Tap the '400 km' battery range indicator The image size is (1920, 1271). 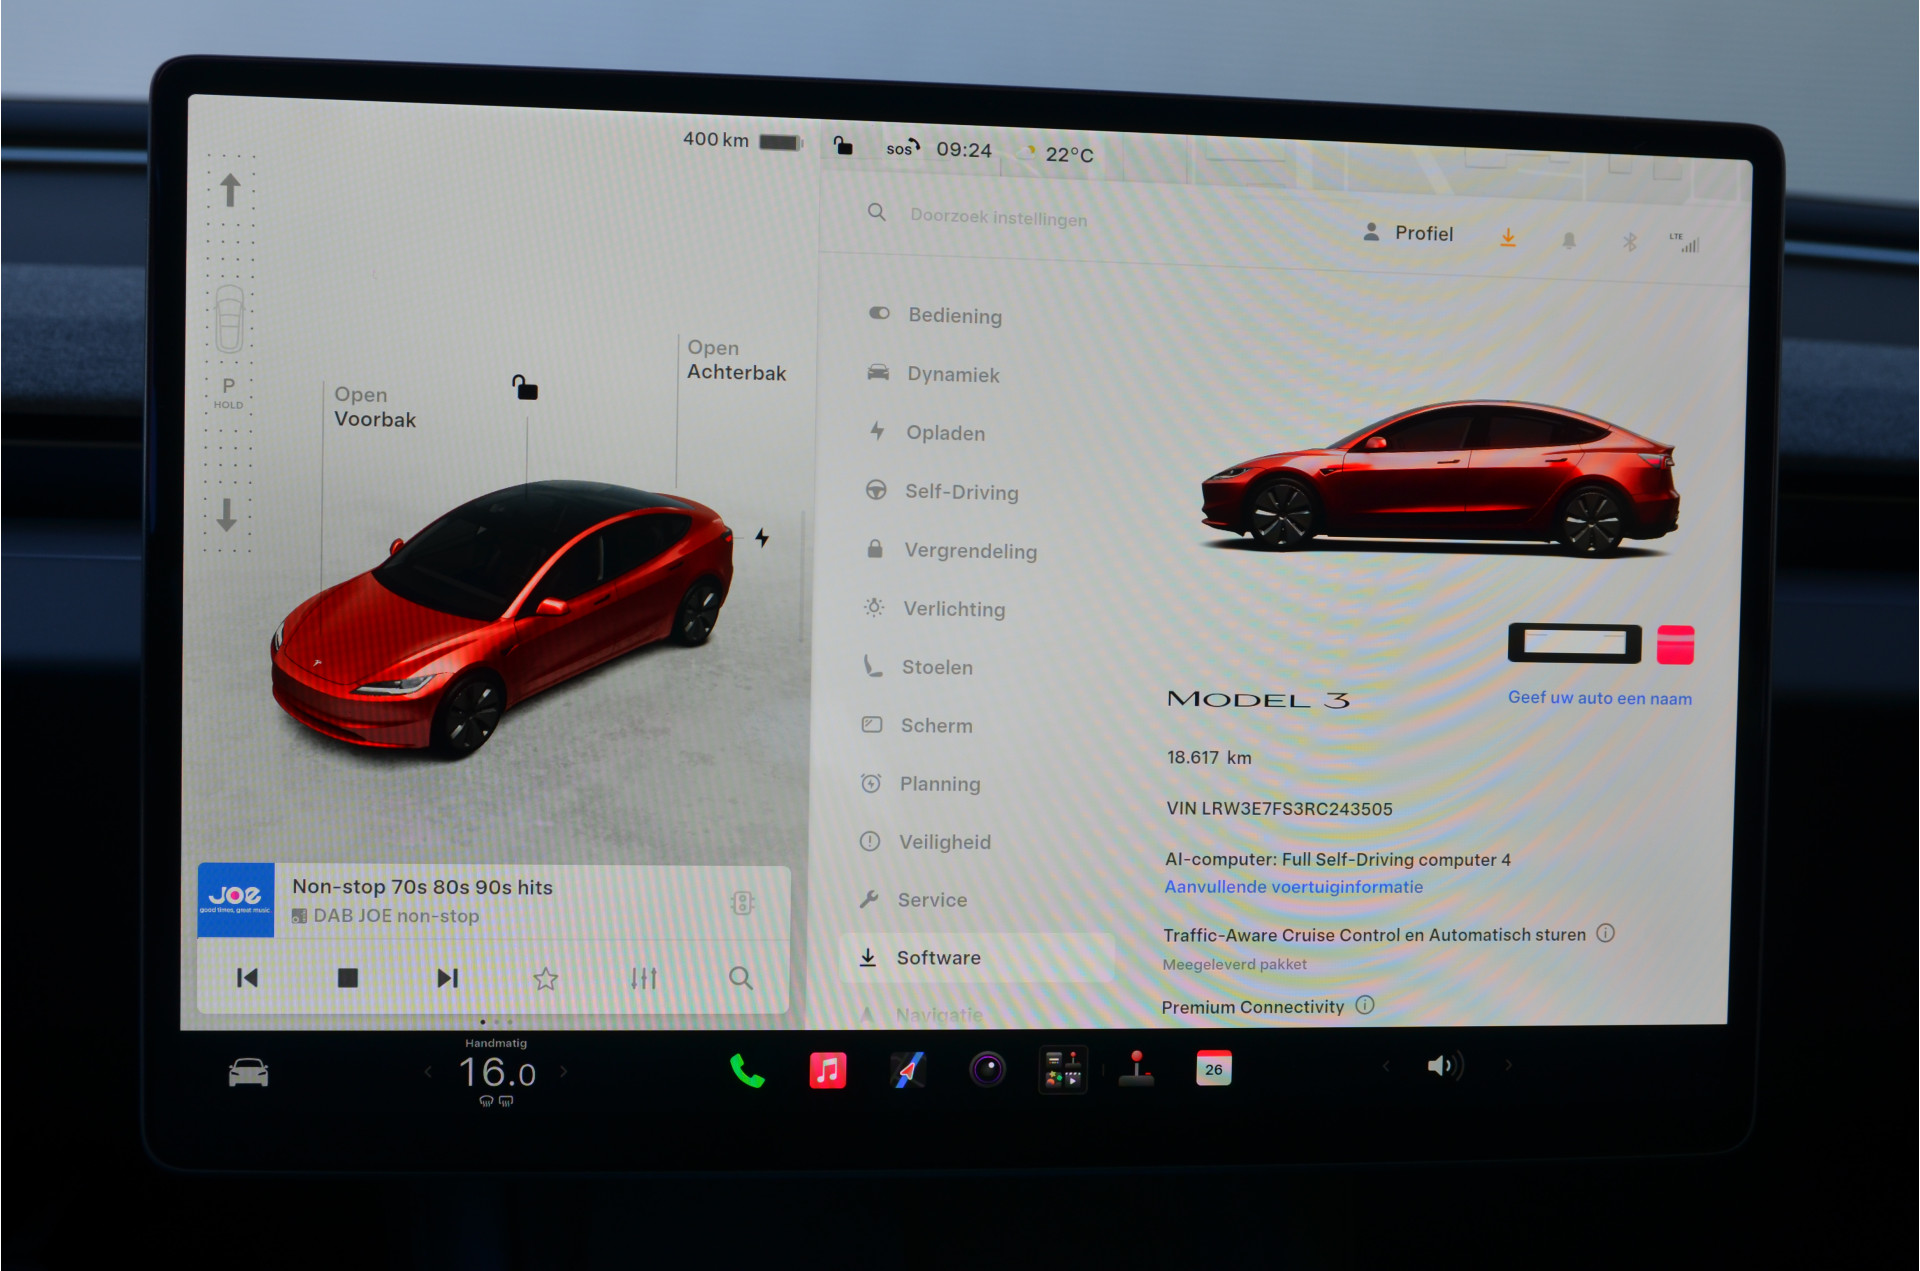742,140
